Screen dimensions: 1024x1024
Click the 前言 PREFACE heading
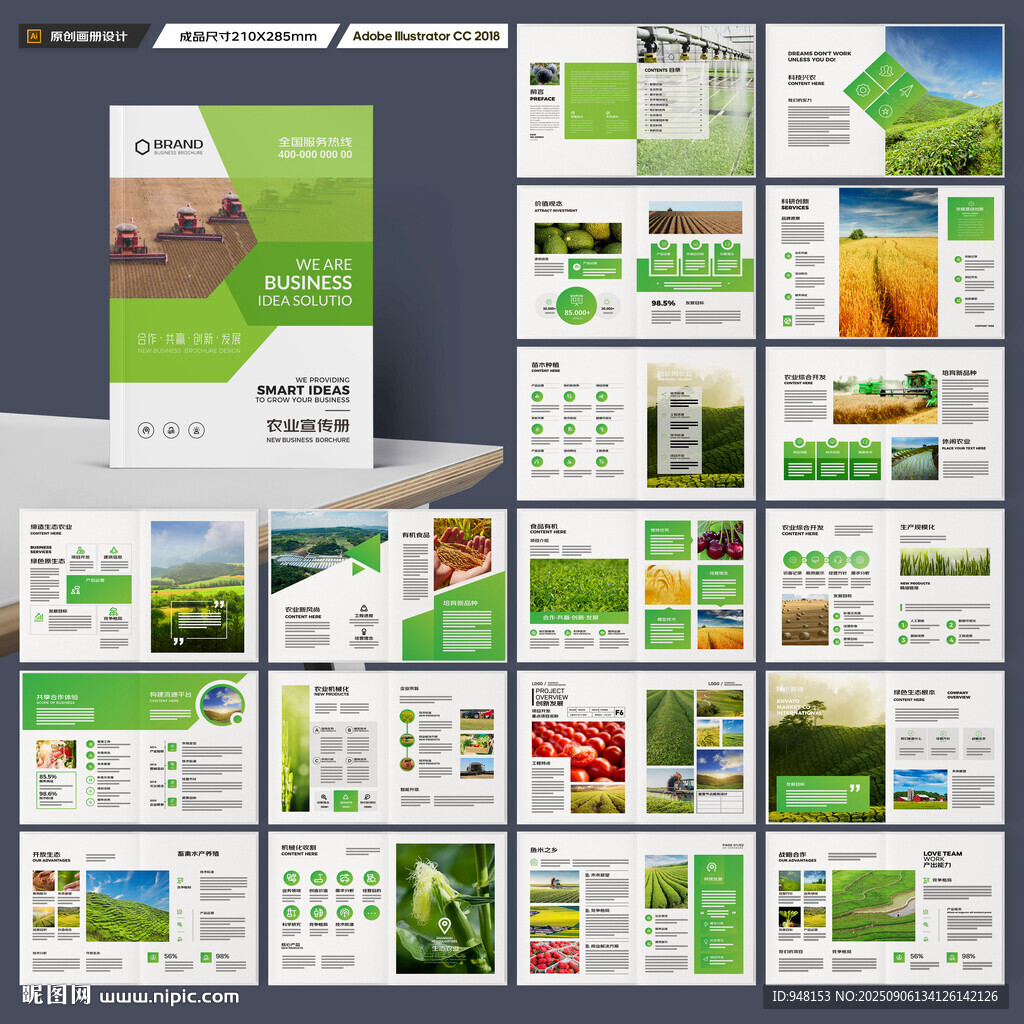tap(543, 95)
